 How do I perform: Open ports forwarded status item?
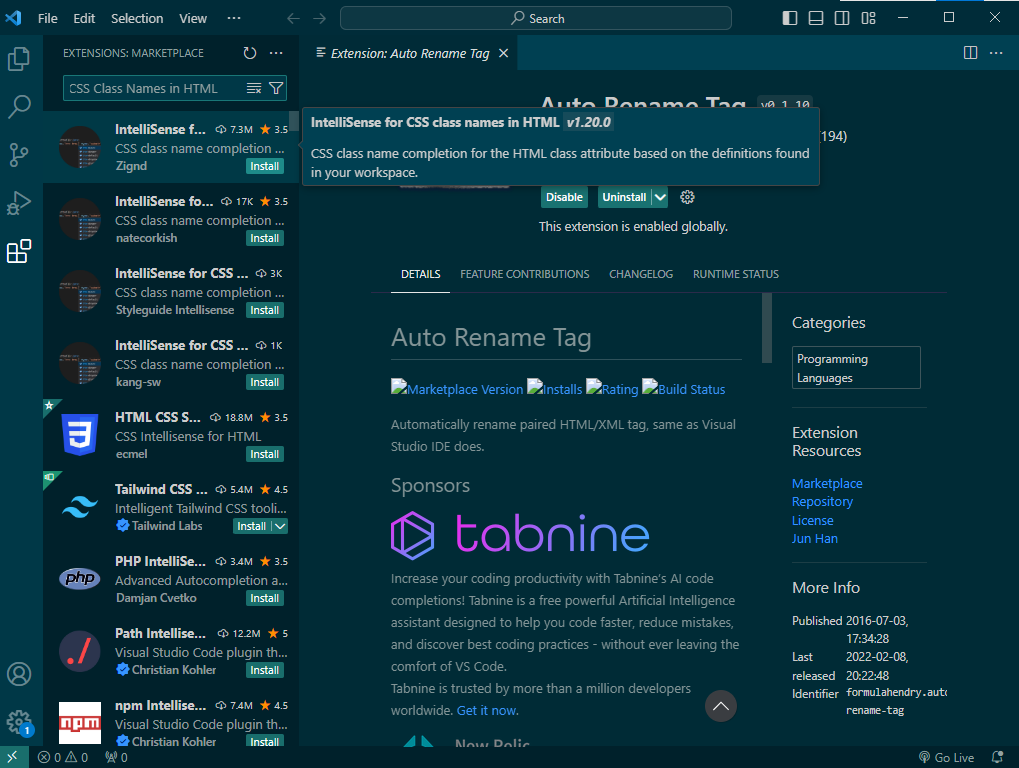click(116, 758)
